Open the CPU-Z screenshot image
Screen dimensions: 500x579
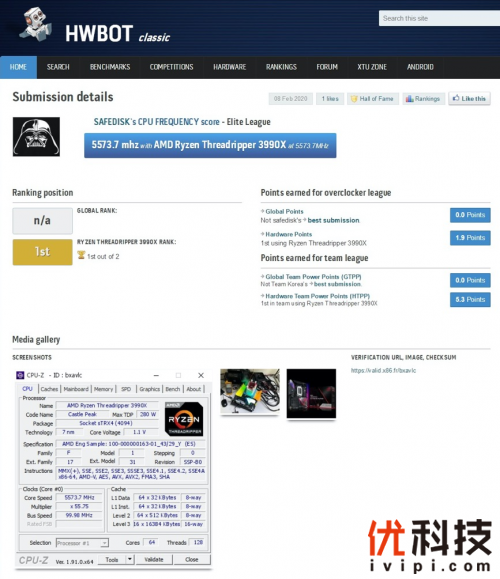(x=114, y=469)
